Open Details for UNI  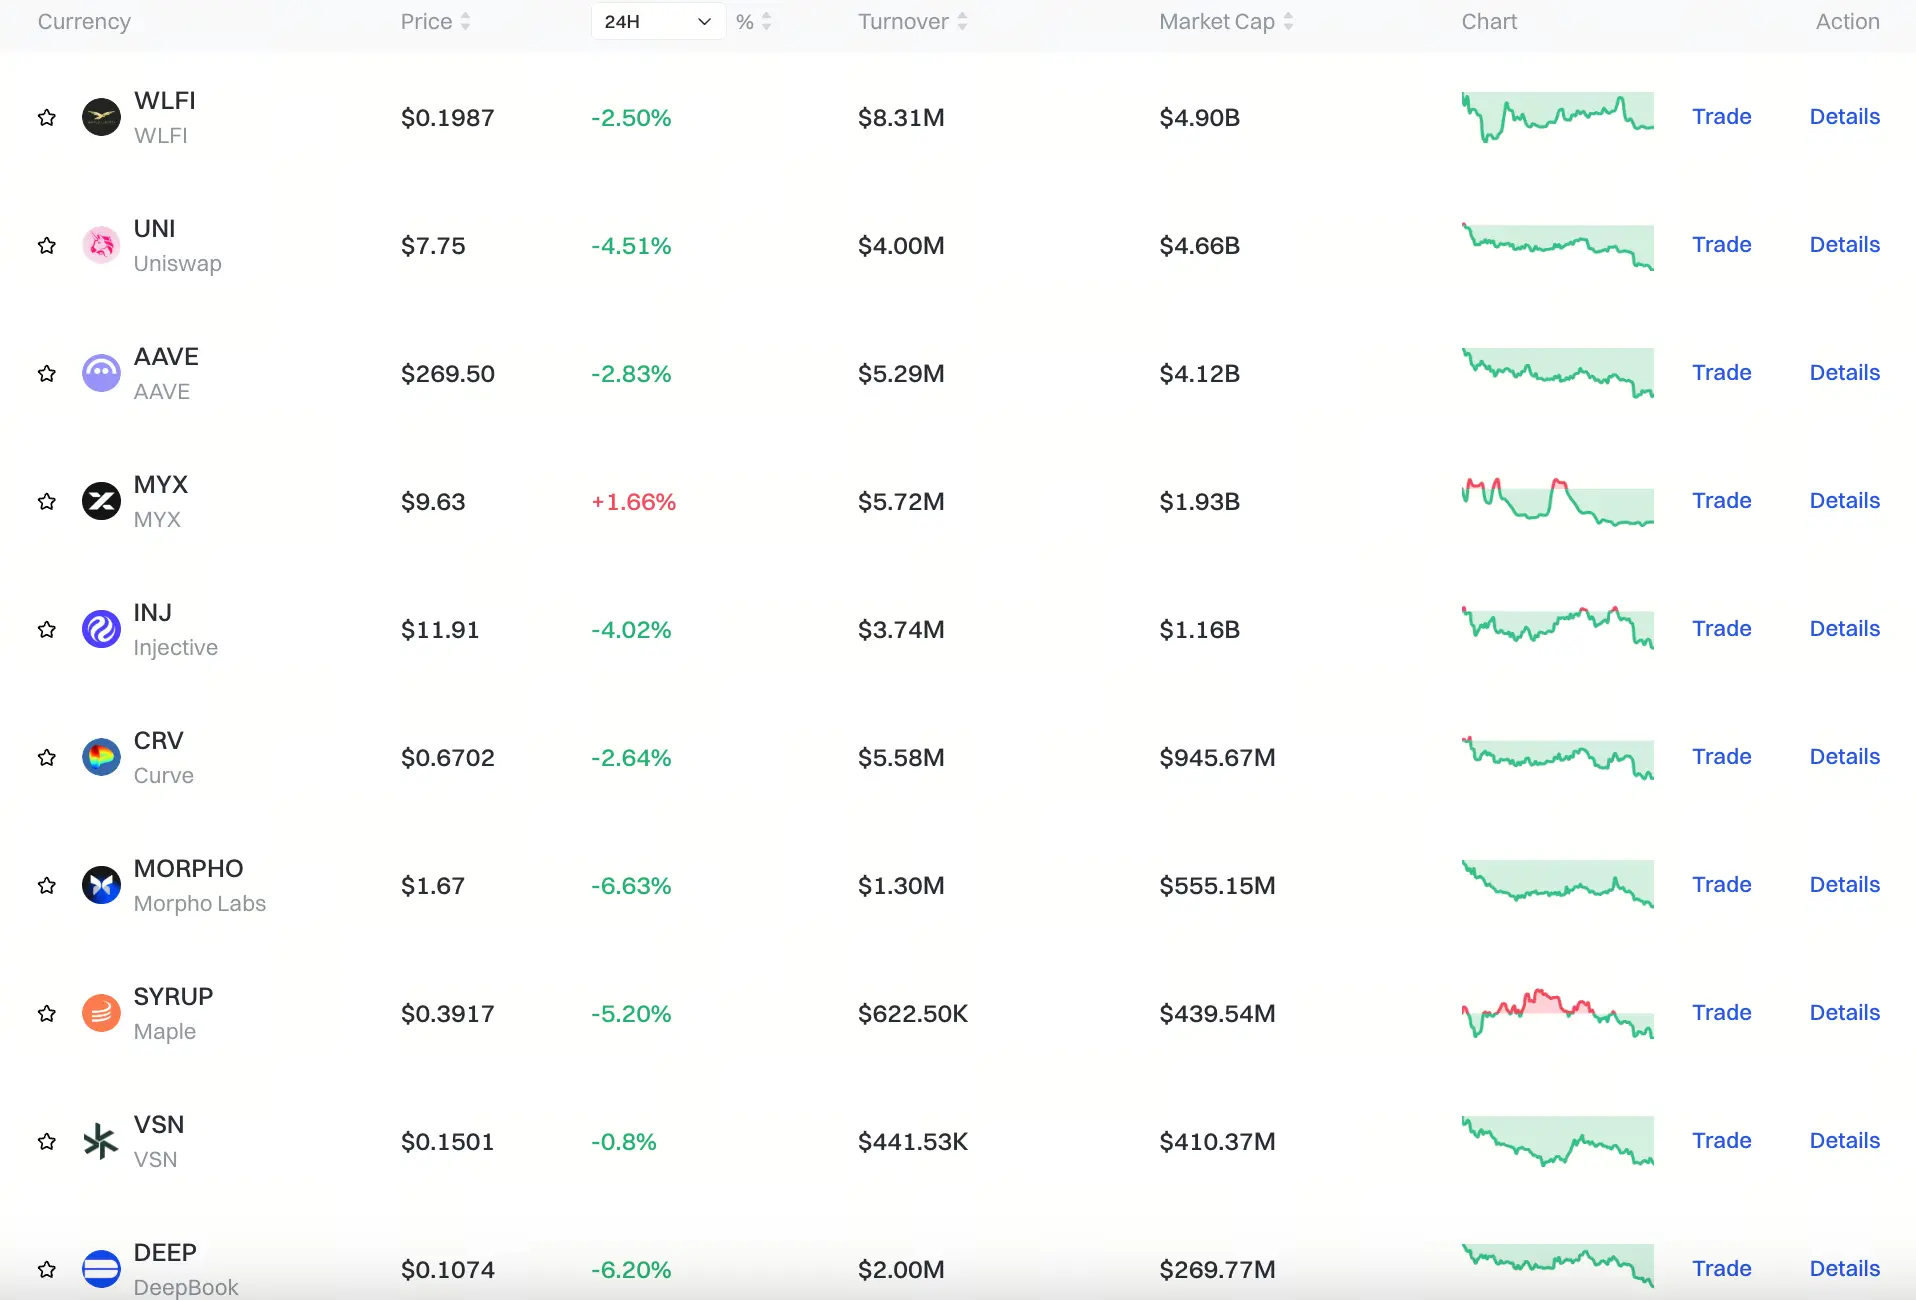click(x=1844, y=245)
